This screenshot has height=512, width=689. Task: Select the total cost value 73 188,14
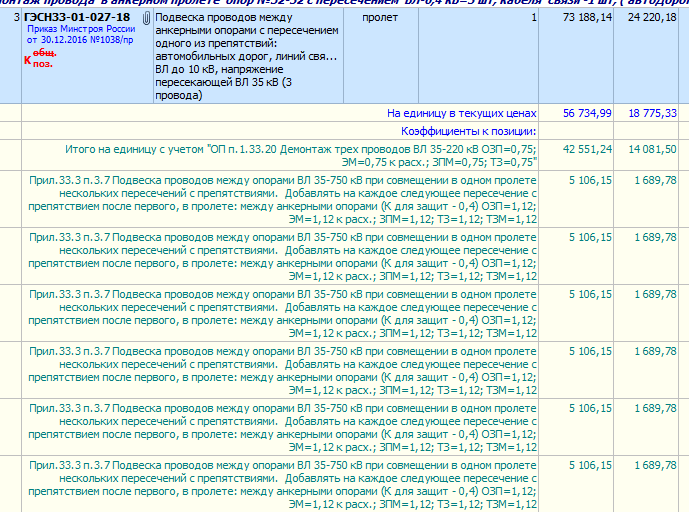coord(587,18)
